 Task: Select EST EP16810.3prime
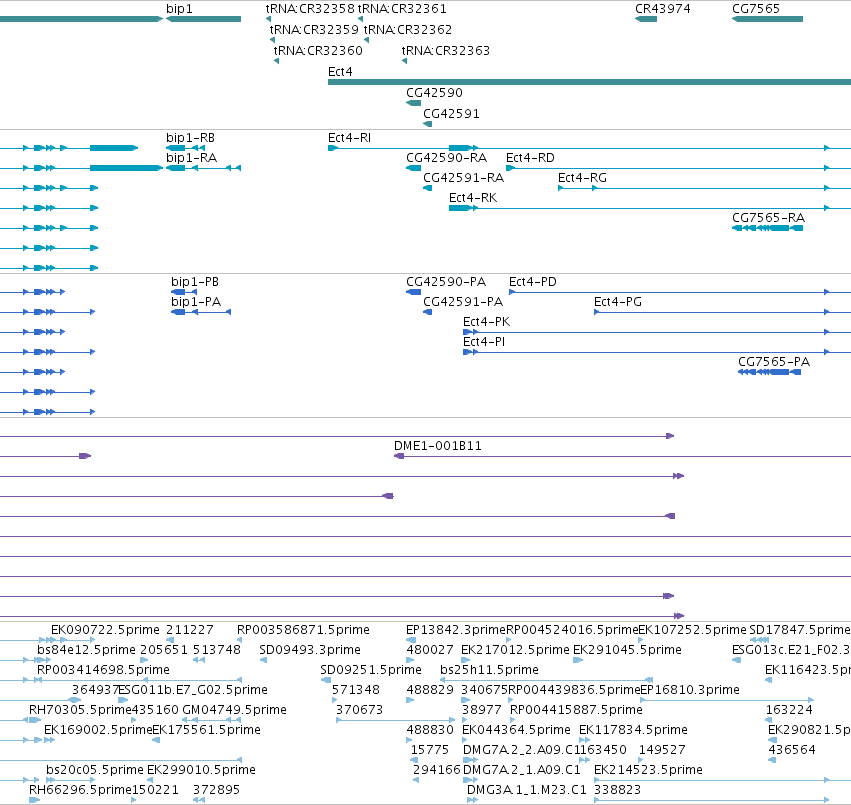[x=690, y=690]
